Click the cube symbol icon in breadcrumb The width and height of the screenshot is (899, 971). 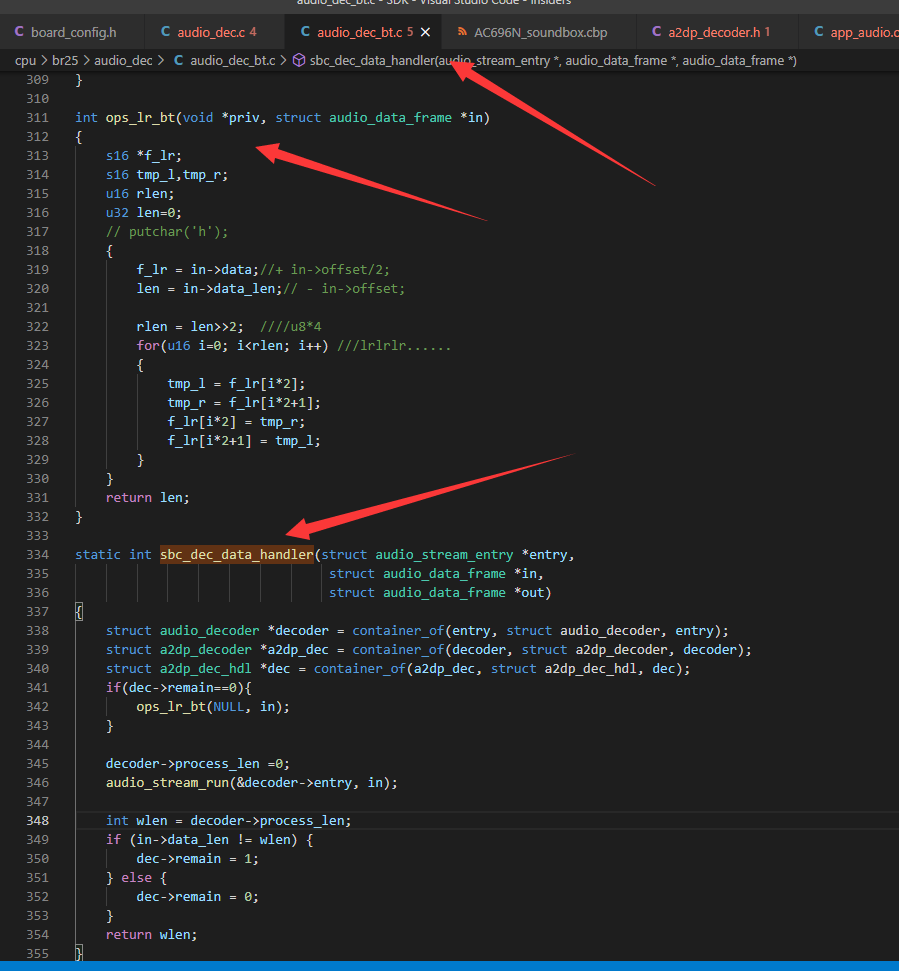click(x=299, y=60)
